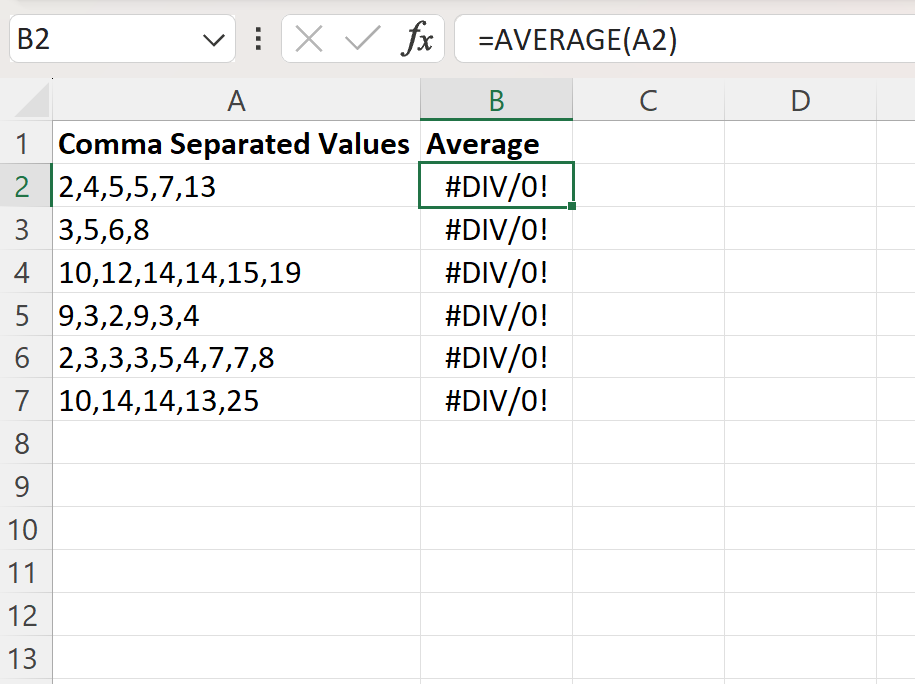
Task: Click the formula bar with =AVERAGE(A2)
Action: [x=684, y=40]
